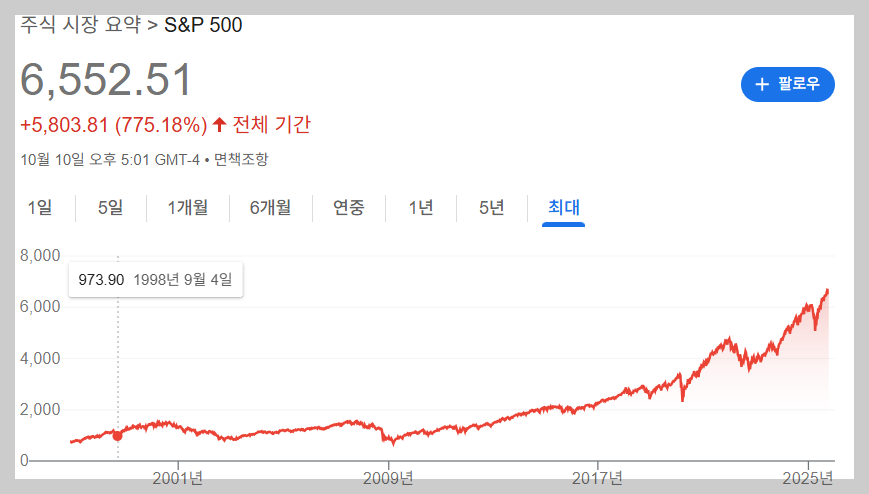Click the 면책조항 disclaimer link
This screenshot has height=494, width=869.
tap(241, 160)
